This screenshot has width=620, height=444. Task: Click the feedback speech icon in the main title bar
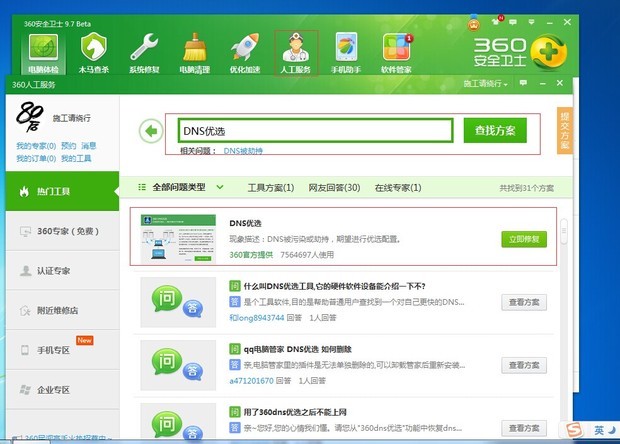tap(513, 22)
